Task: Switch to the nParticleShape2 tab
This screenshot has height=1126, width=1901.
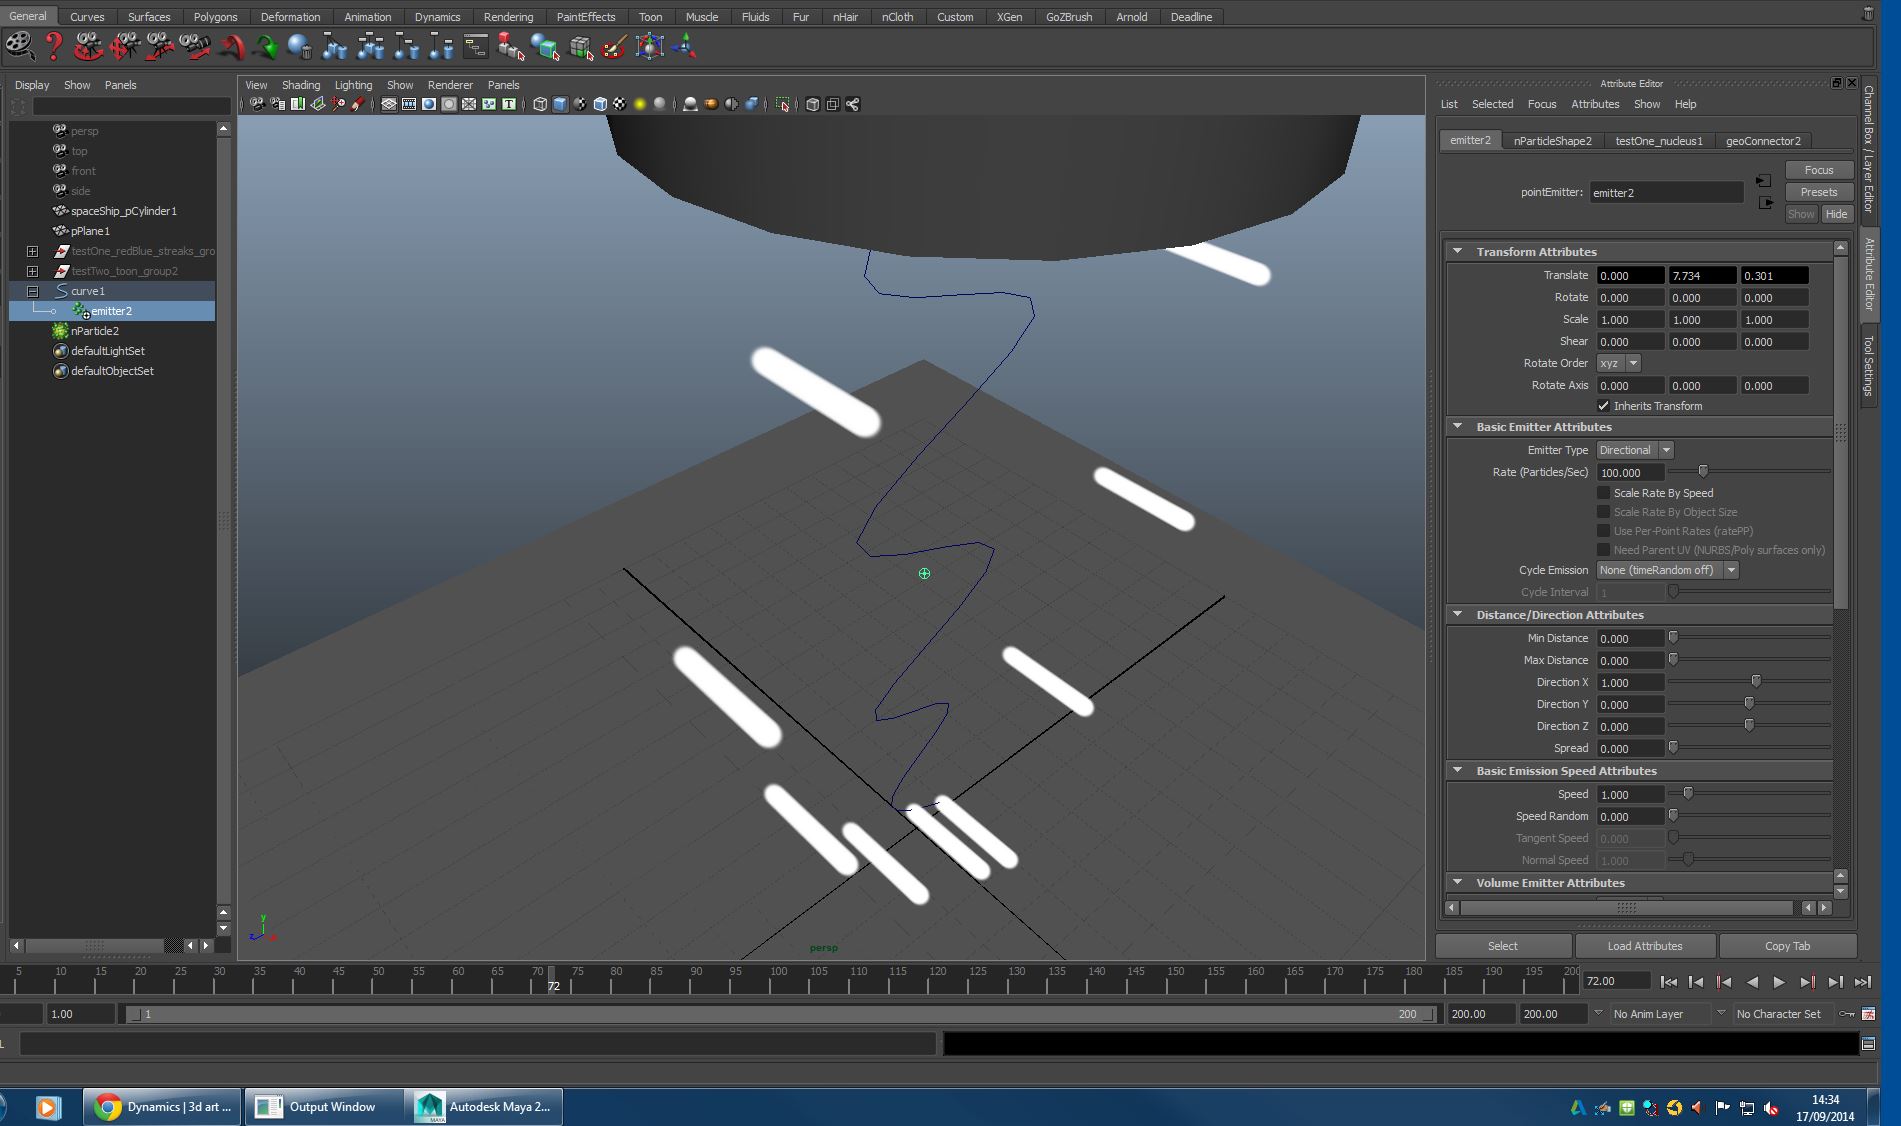Action: pyautogui.click(x=1552, y=141)
